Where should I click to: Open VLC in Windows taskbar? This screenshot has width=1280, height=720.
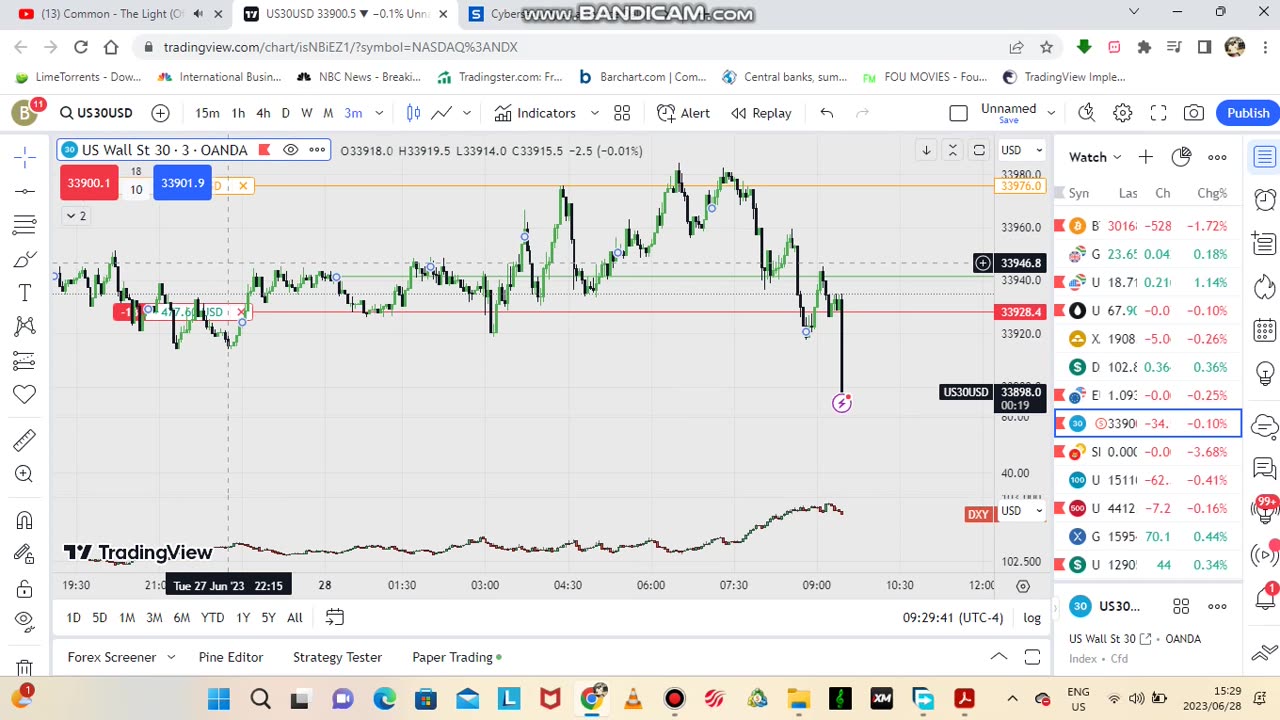point(633,699)
